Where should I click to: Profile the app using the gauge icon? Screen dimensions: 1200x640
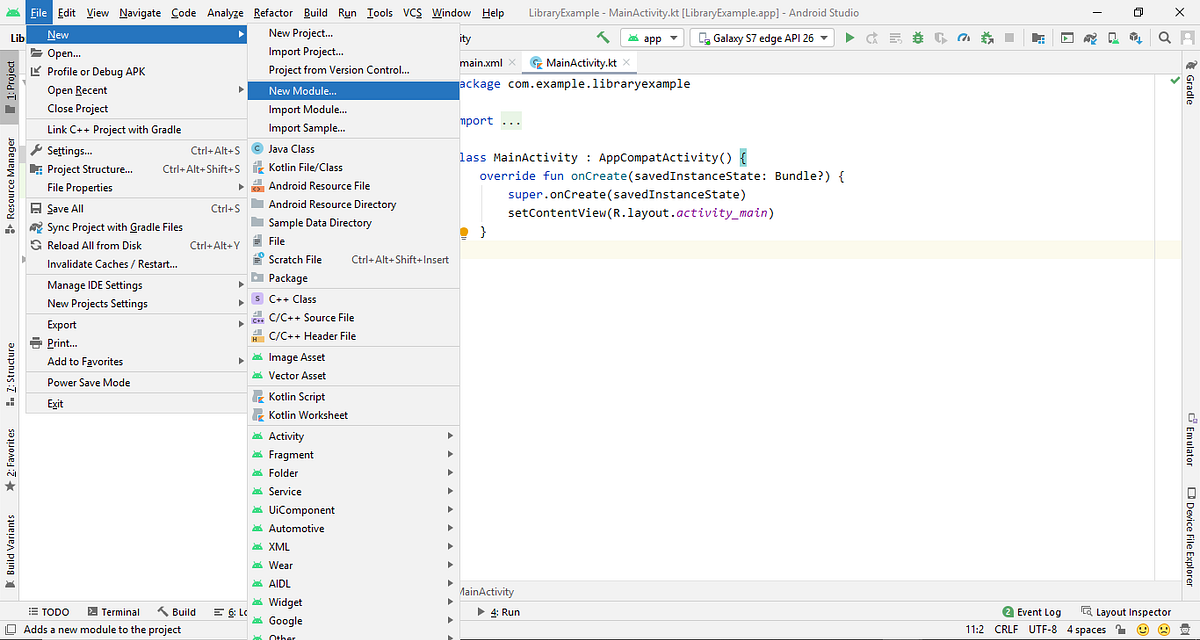[x=963, y=36]
